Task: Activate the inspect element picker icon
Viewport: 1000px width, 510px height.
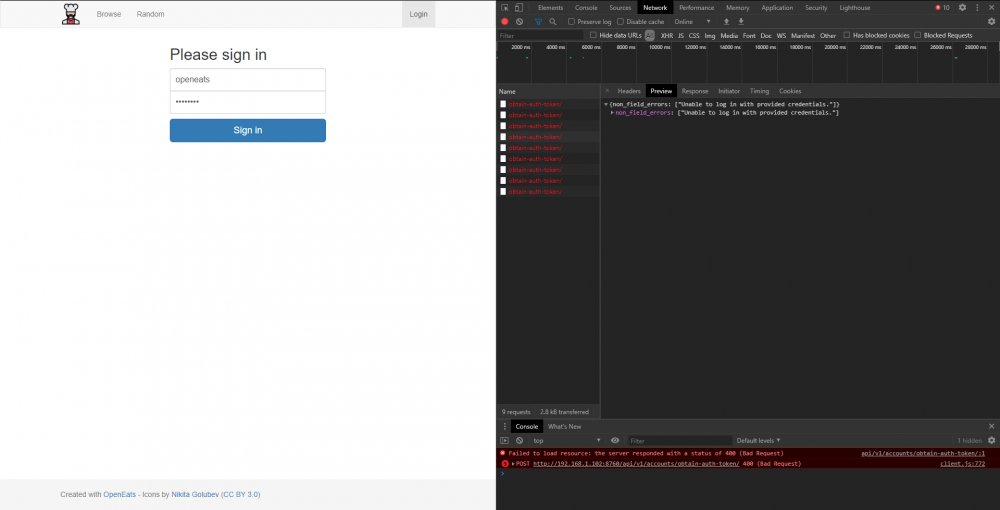Action: 504,8
